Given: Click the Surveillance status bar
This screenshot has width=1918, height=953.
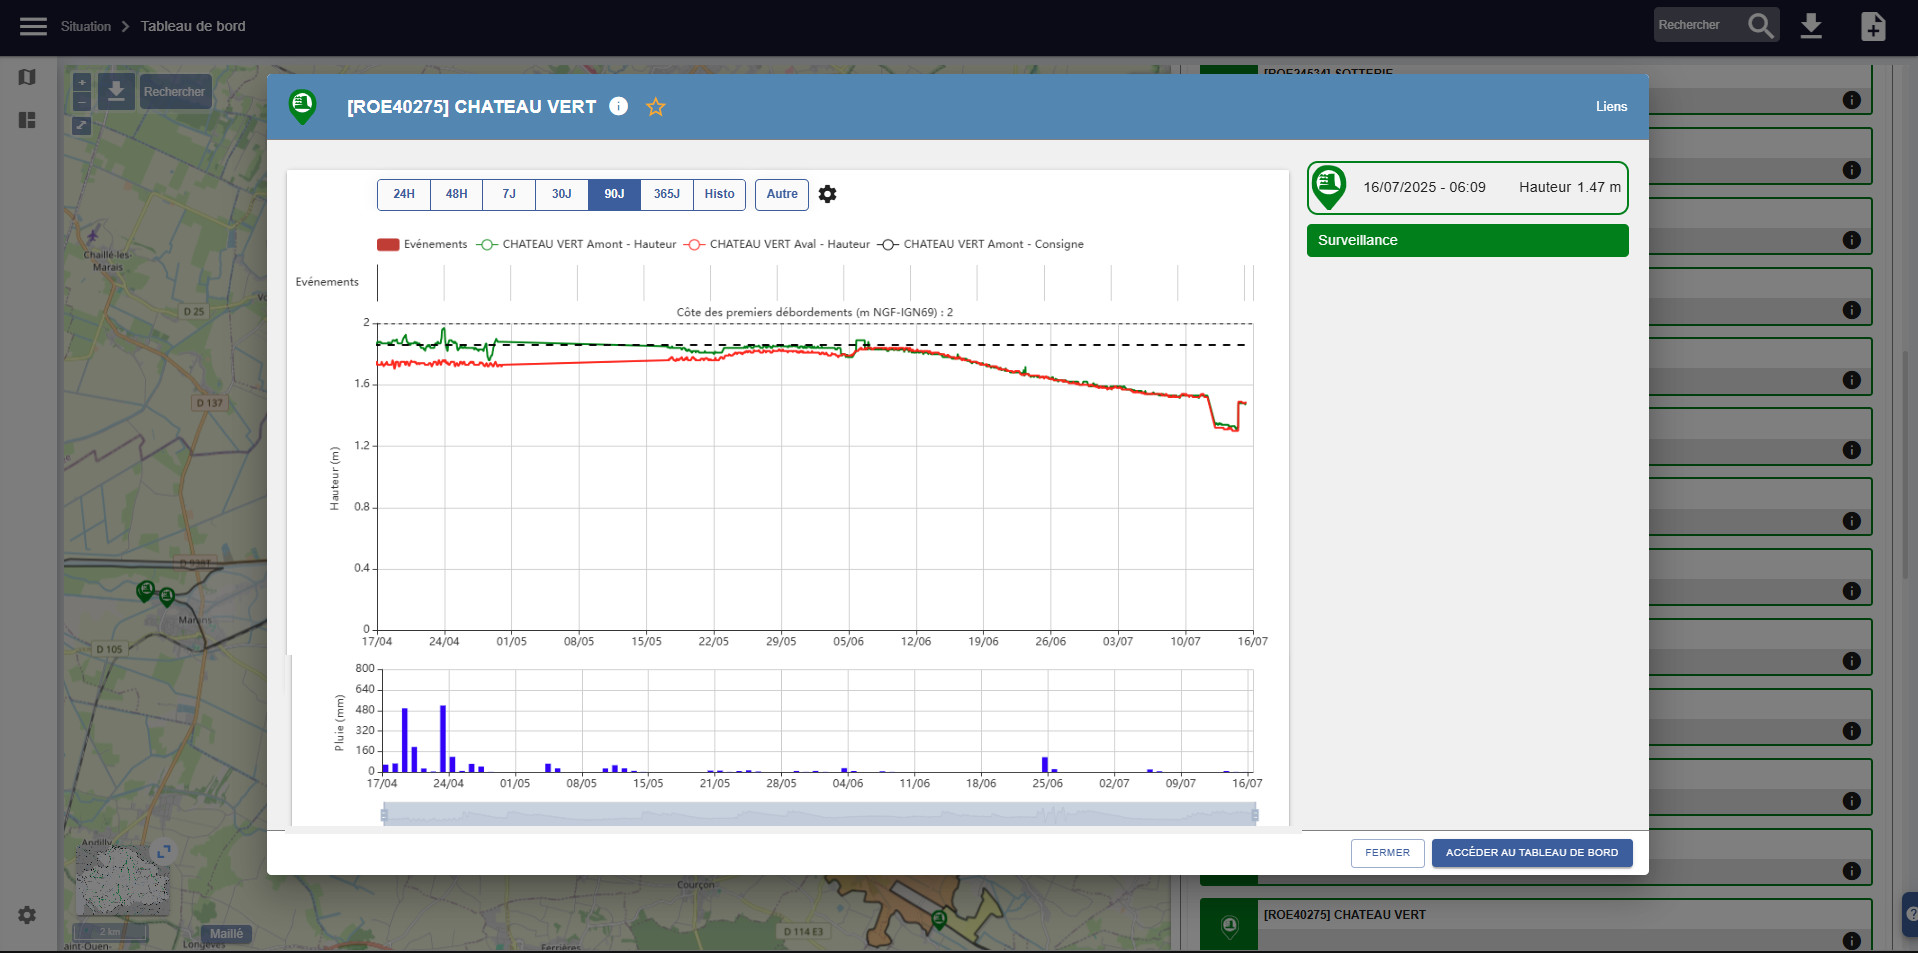Looking at the screenshot, I should click(1467, 240).
